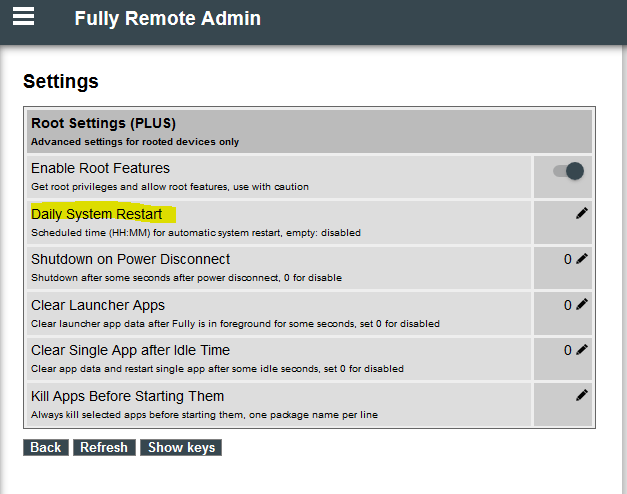Click the Settings page heading
The height and width of the screenshot is (494, 627).
(x=61, y=82)
